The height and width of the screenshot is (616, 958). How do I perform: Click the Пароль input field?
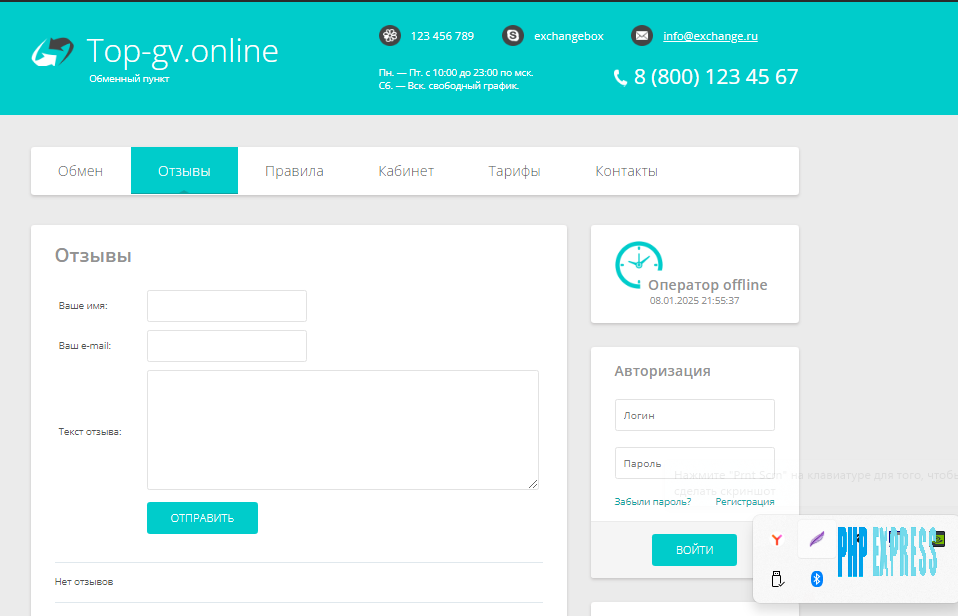(x=695, y=463)
